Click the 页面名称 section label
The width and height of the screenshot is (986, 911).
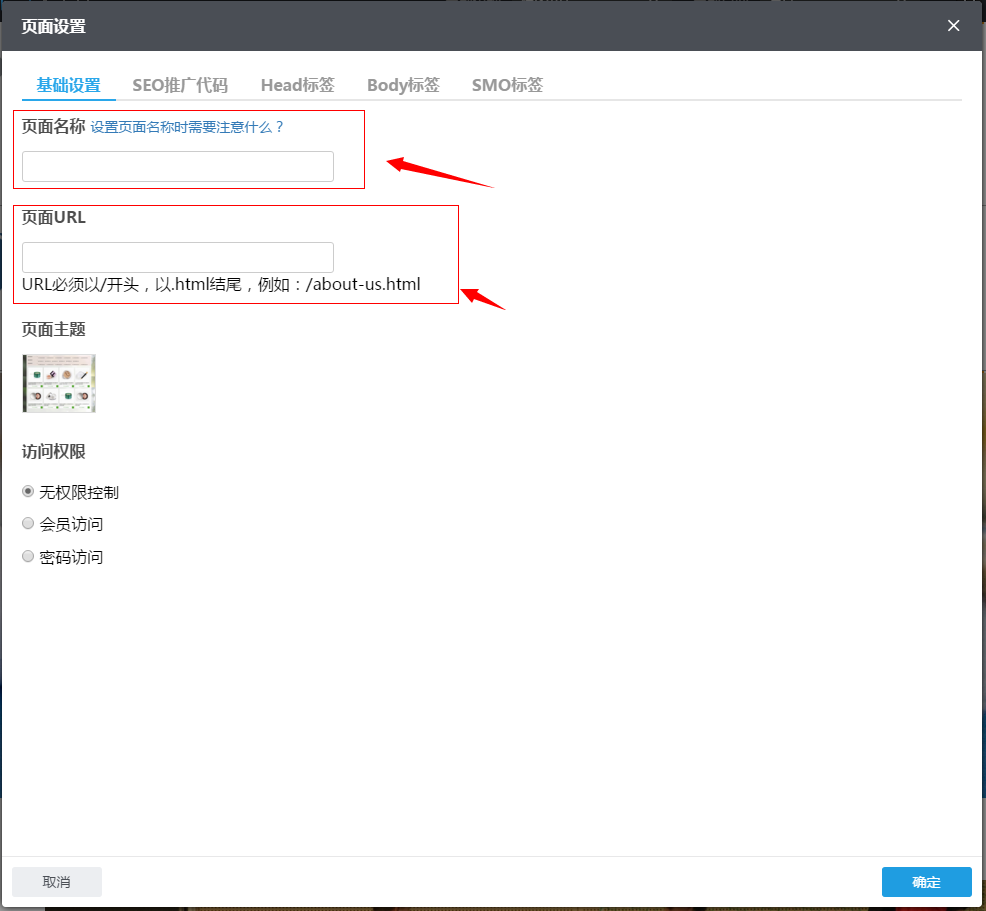coord(54,126)
